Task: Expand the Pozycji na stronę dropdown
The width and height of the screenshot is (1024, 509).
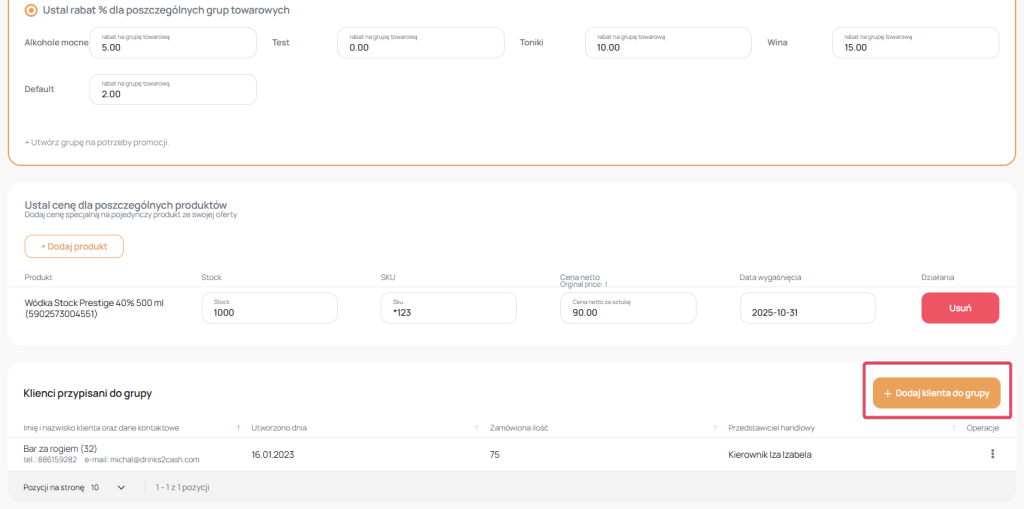Action: click(x=110, y=487)
